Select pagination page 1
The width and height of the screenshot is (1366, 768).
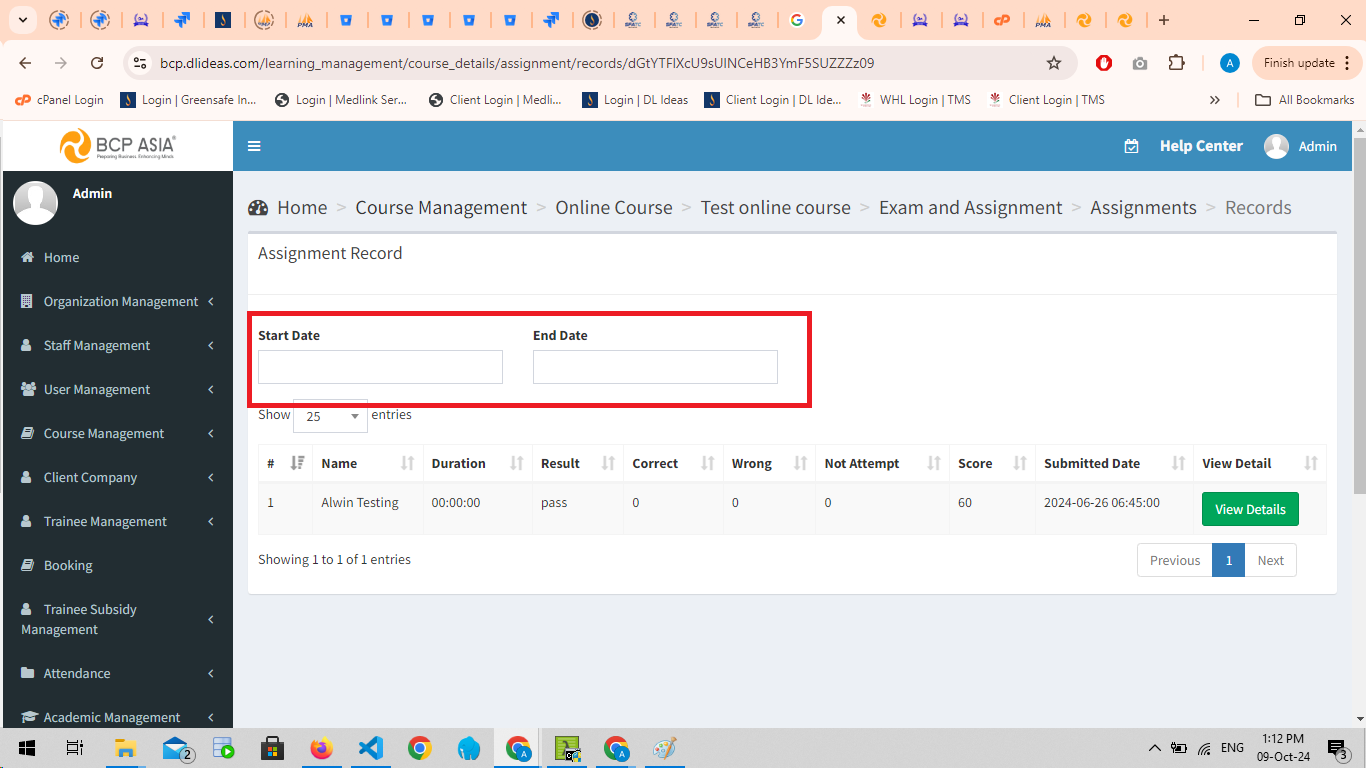[1228, 560]
